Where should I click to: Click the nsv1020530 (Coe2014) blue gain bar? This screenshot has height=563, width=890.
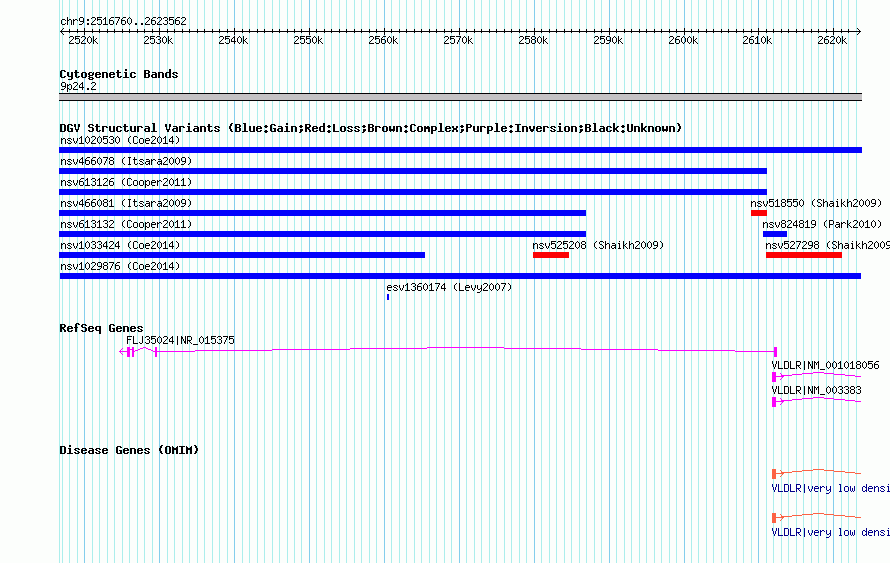pos(460,150)
